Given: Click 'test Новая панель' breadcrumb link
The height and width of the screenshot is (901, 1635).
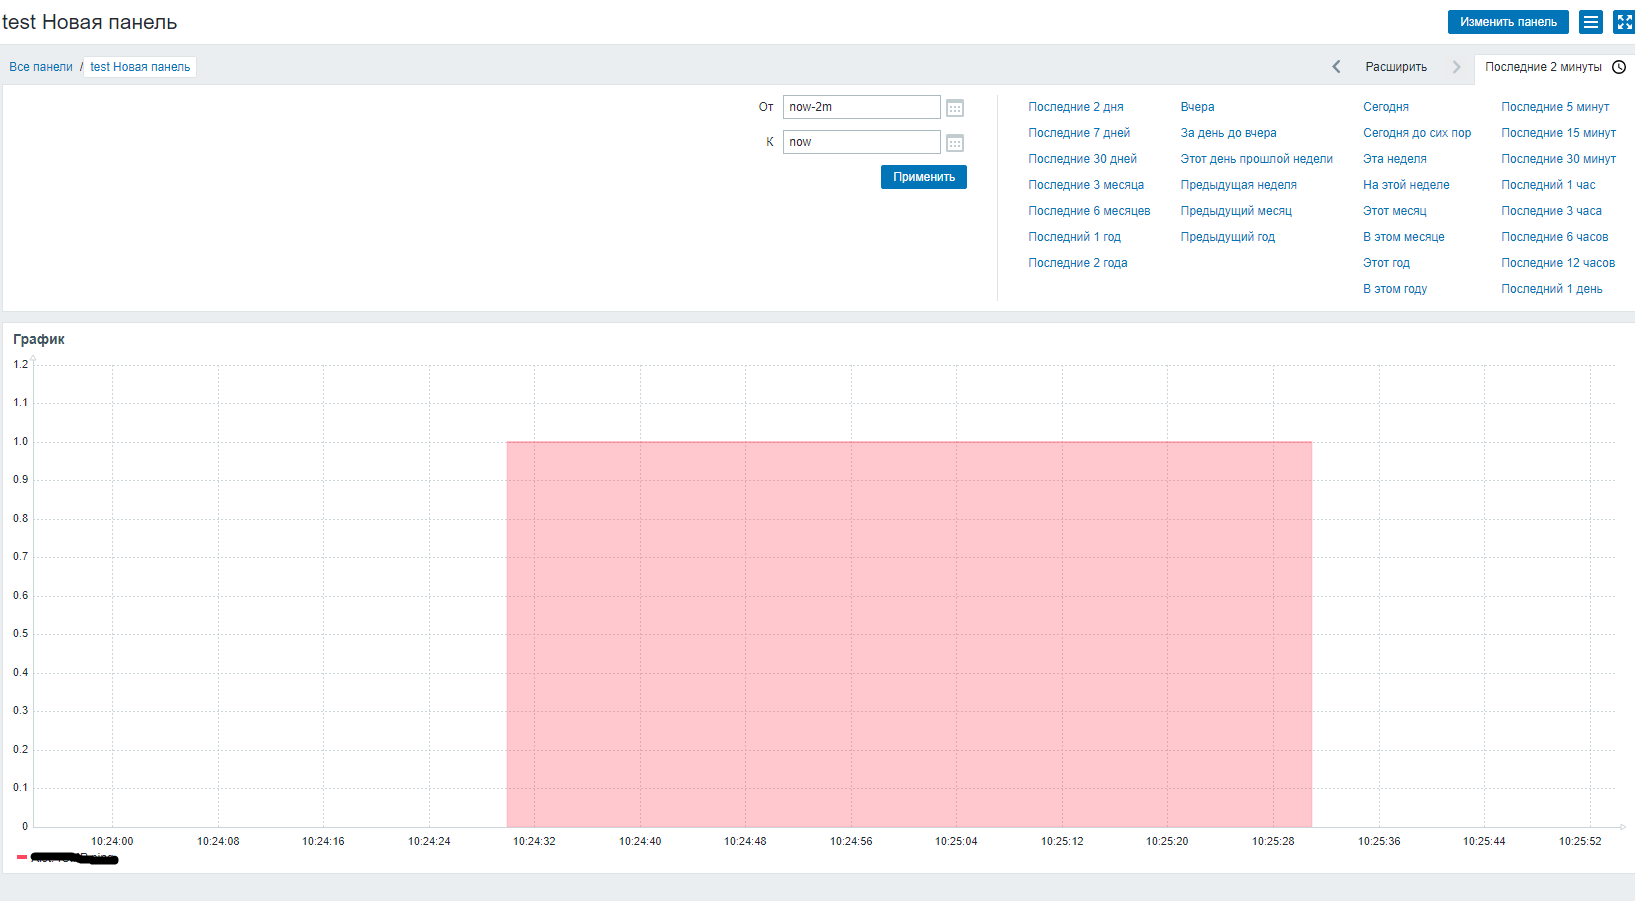Looking at the screenshot, I should [140, 67].
